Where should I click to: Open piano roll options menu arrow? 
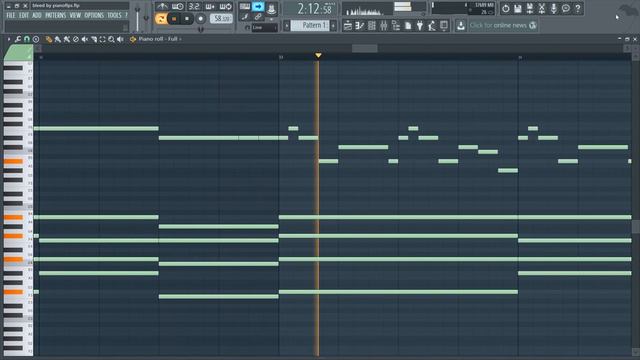(x=9, y=39)
